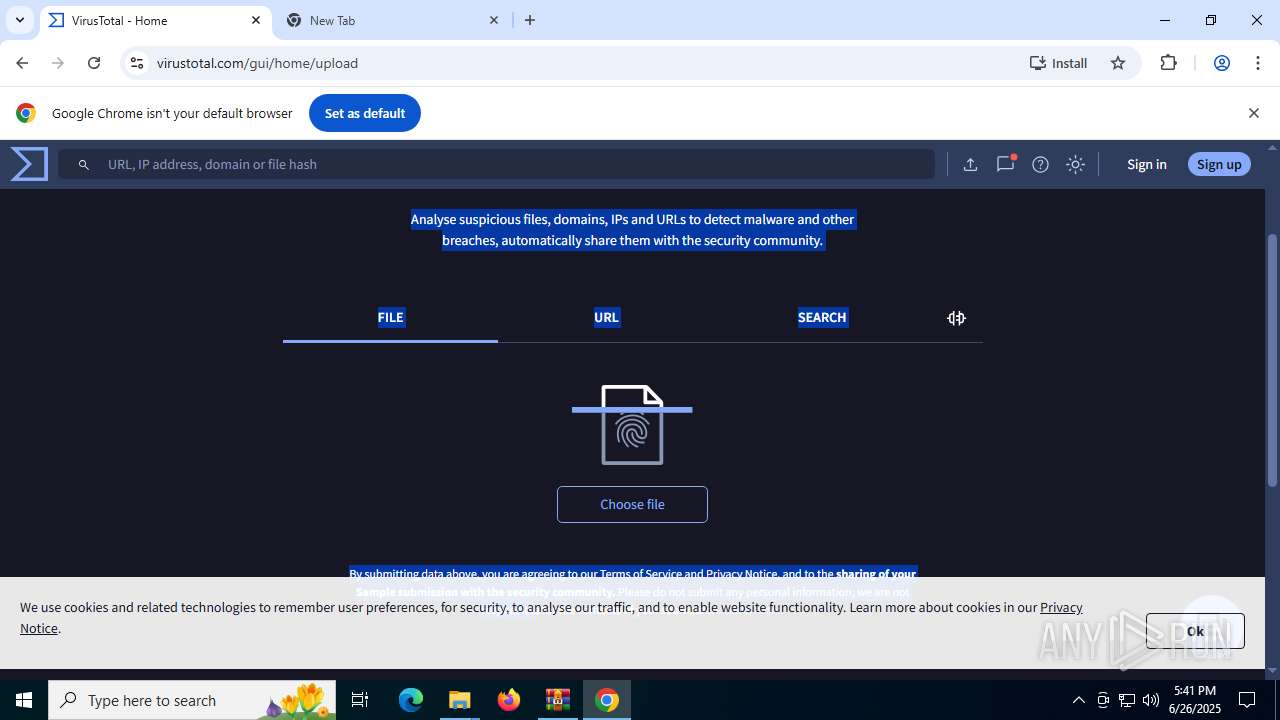Open the taskbar clock and date
The height and width of the screenshot is (720, 1280).
1194,700
